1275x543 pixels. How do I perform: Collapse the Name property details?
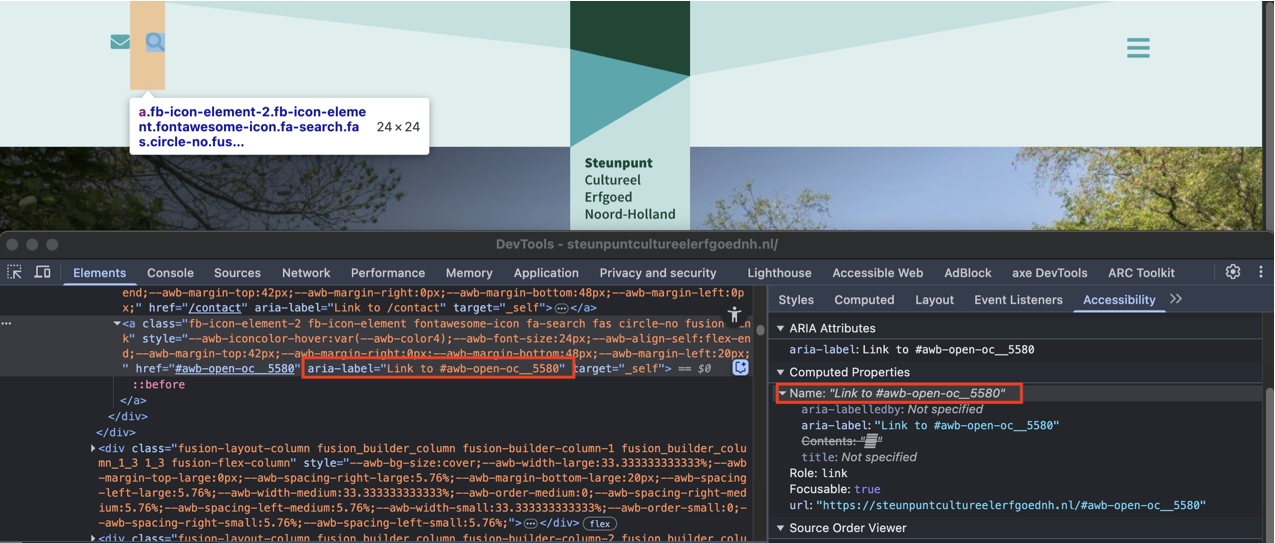[783, 393]
